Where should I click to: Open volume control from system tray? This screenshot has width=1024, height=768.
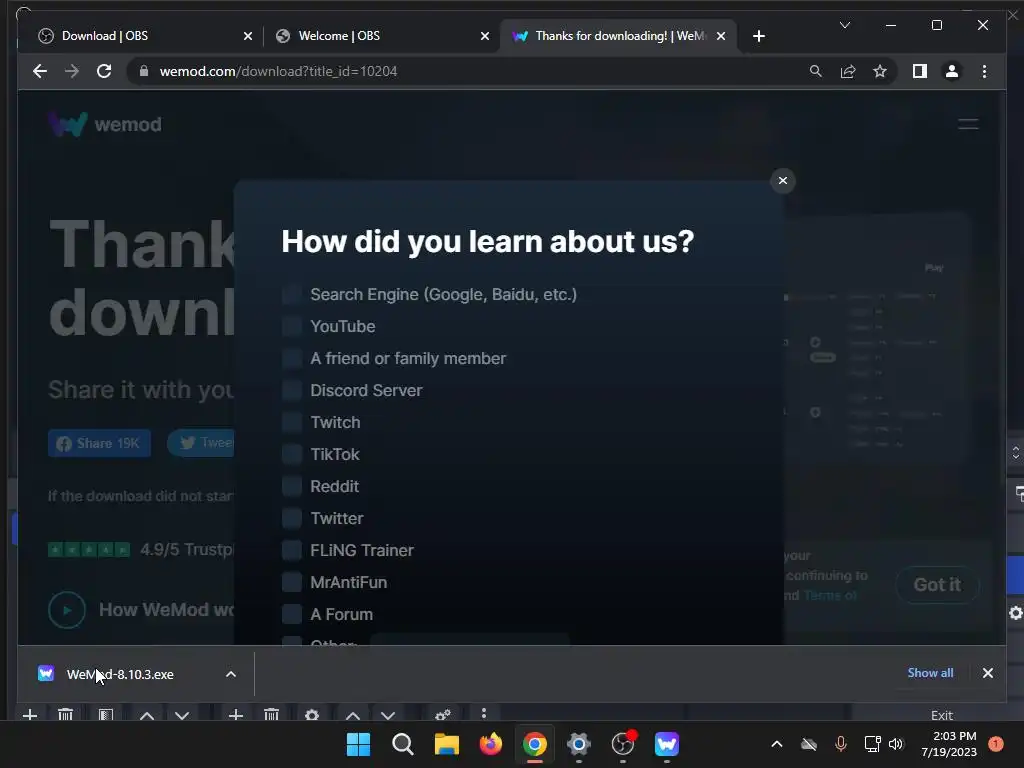[x=896, y=744]
